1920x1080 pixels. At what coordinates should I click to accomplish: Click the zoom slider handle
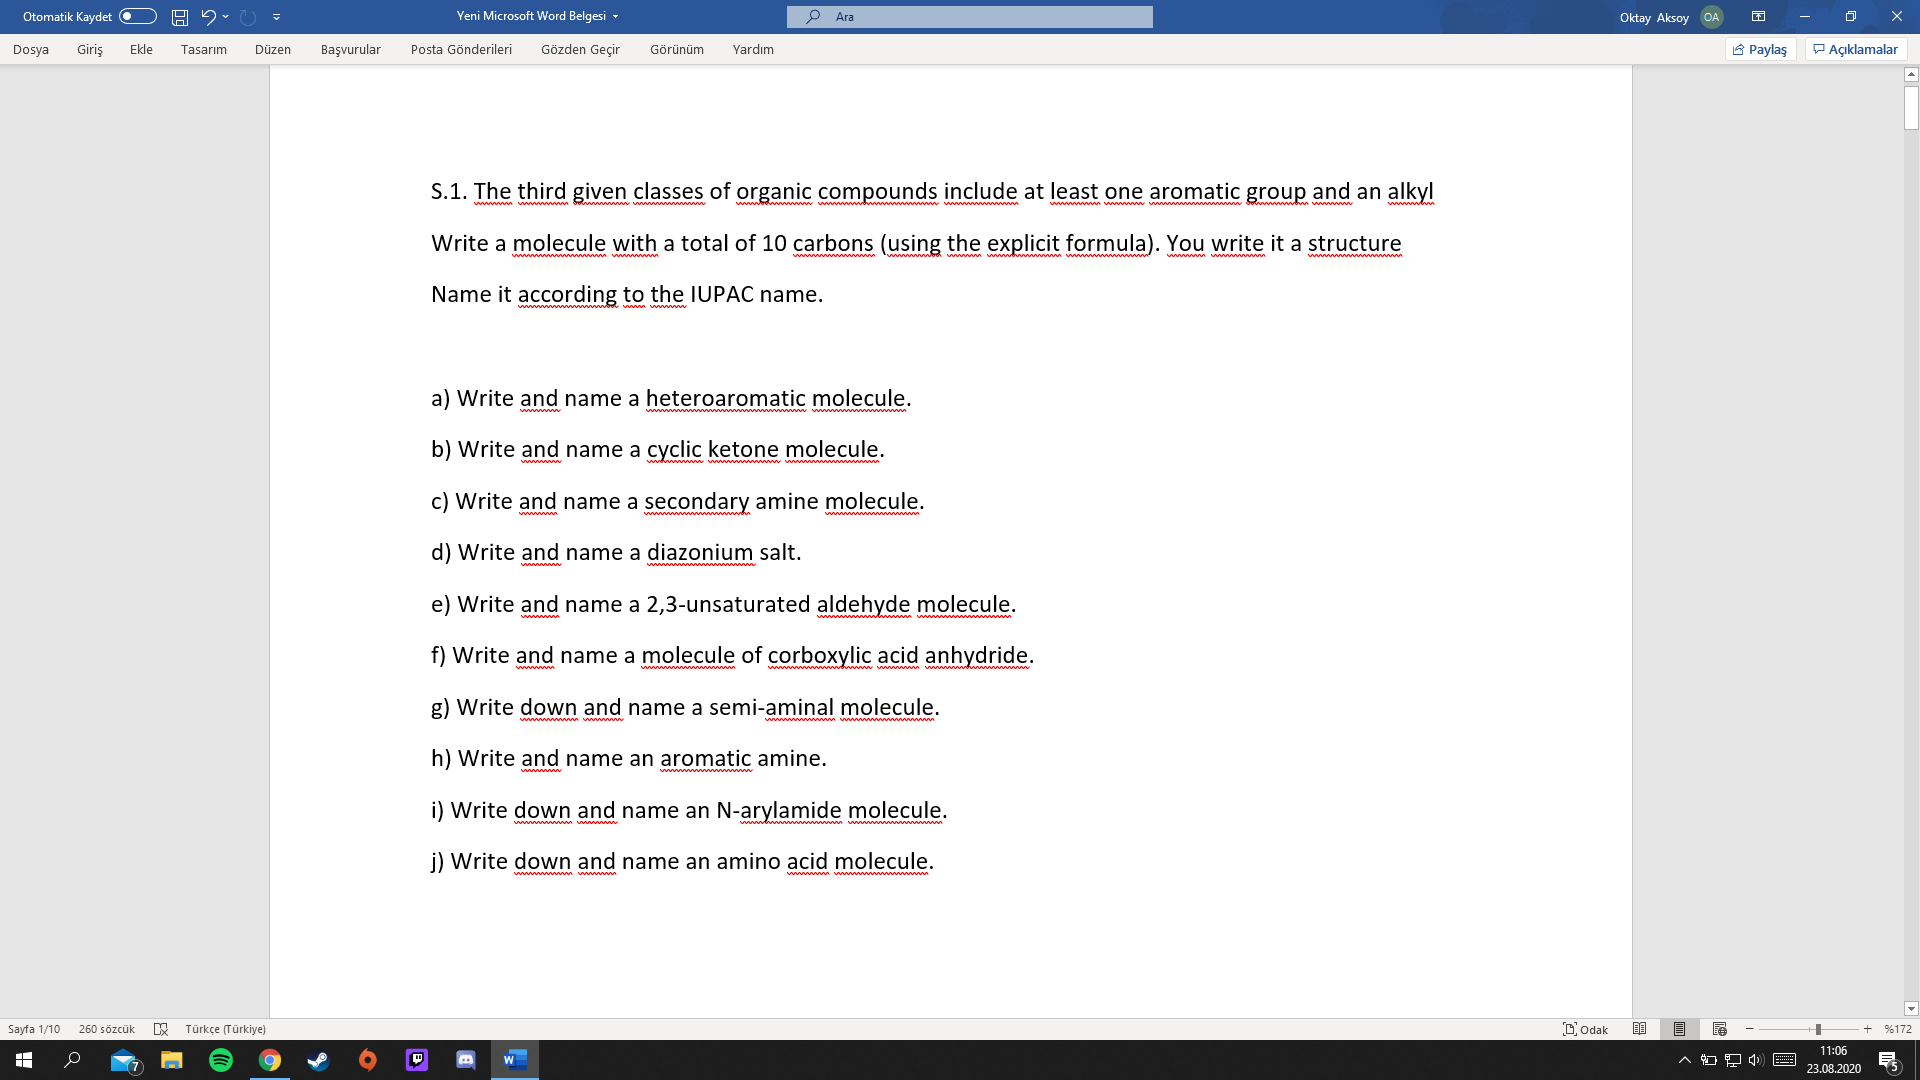tap(1818, 1029)
